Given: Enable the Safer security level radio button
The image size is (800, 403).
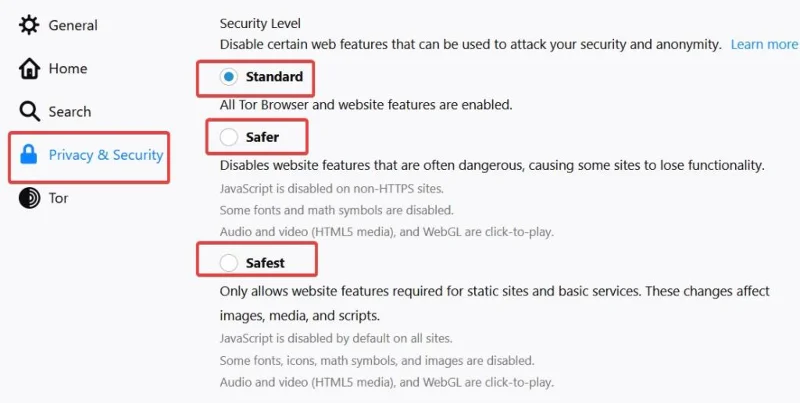Looking at the screenshot, I should (229, 136).
